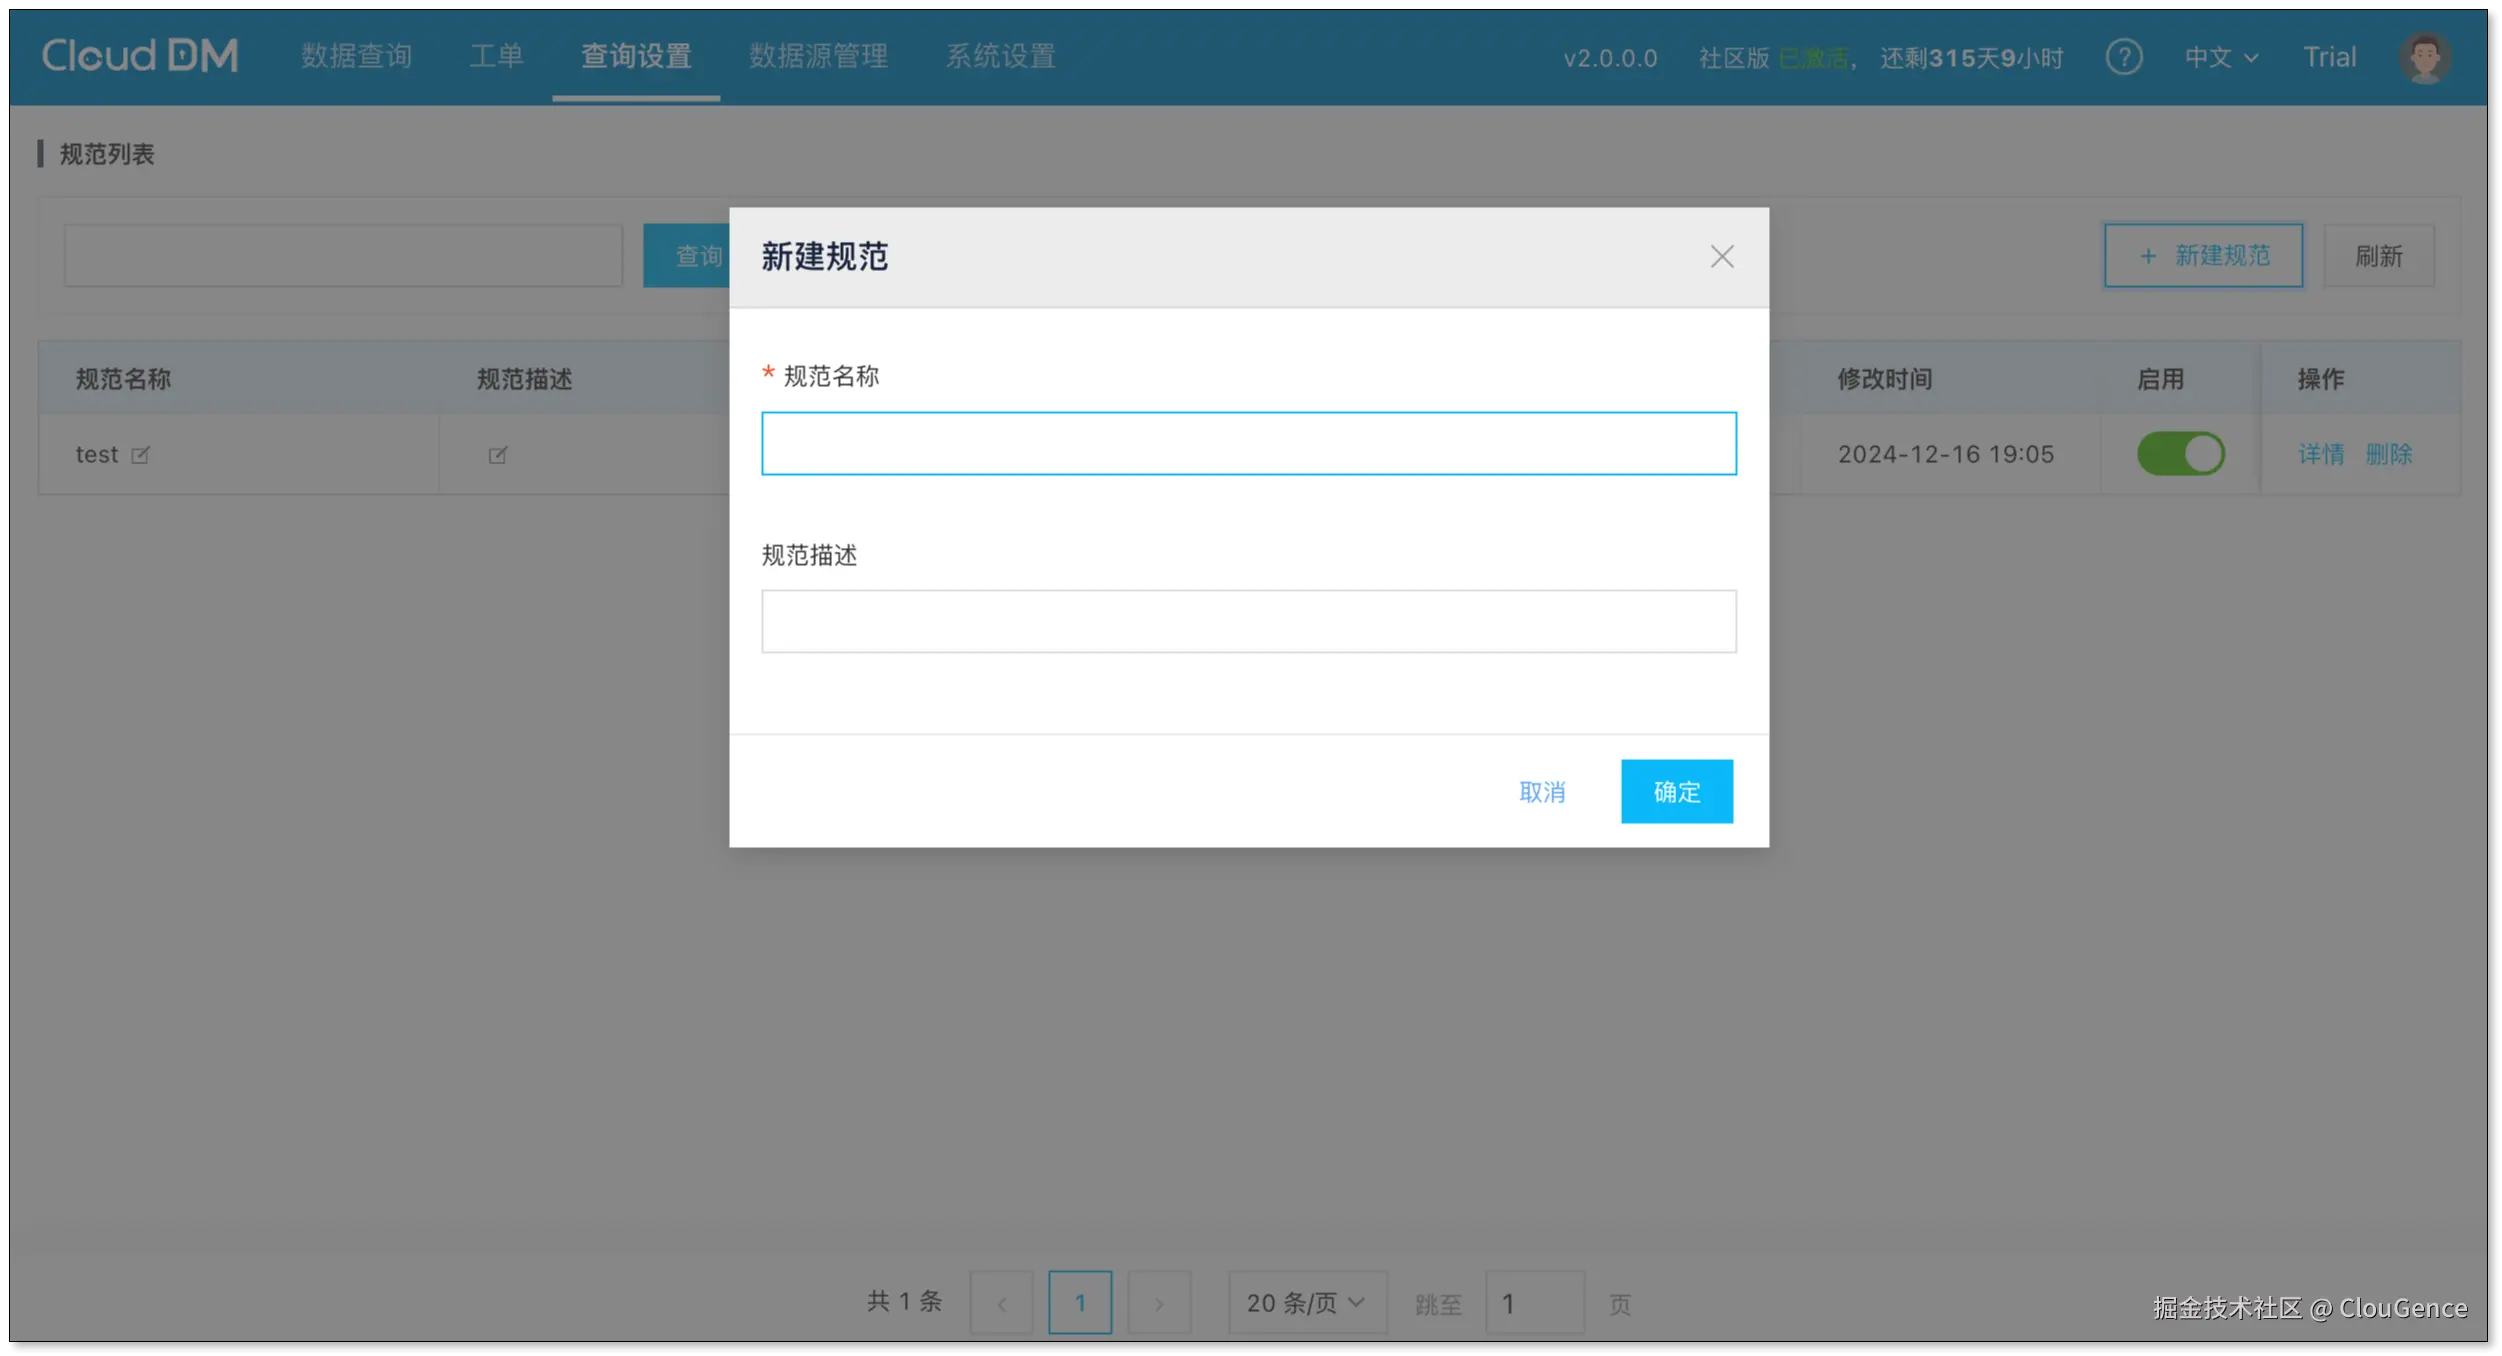Click 删除 link for test row
2502x1356 pixels.
tap(2388, 455)
